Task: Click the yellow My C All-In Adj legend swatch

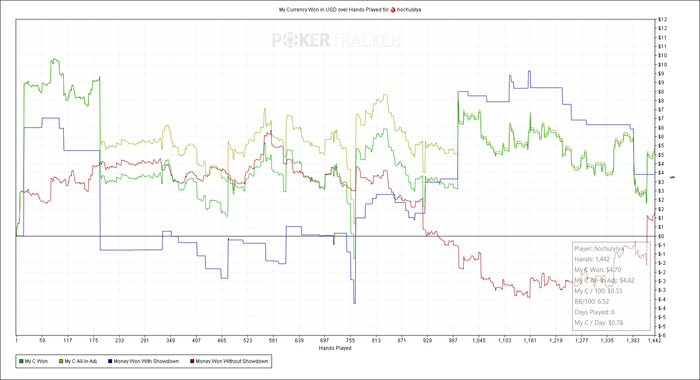Action: (61, 361)
